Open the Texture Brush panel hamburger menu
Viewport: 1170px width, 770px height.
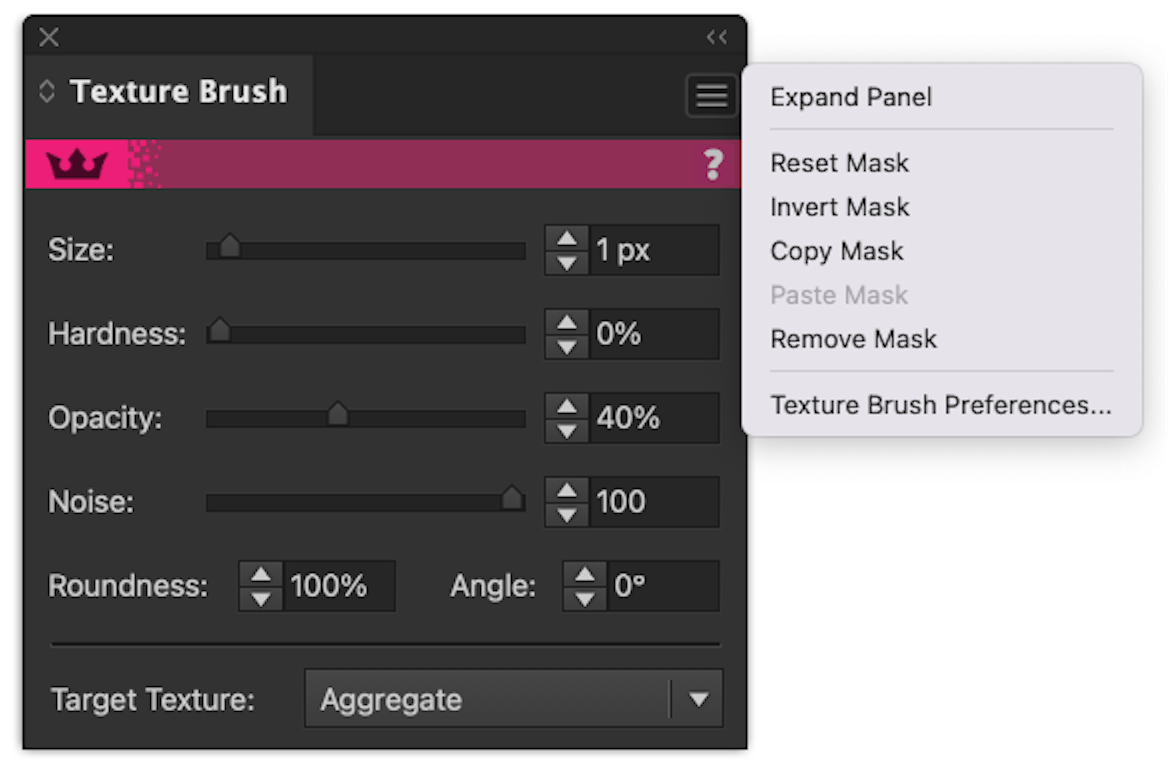pos(711,95)
